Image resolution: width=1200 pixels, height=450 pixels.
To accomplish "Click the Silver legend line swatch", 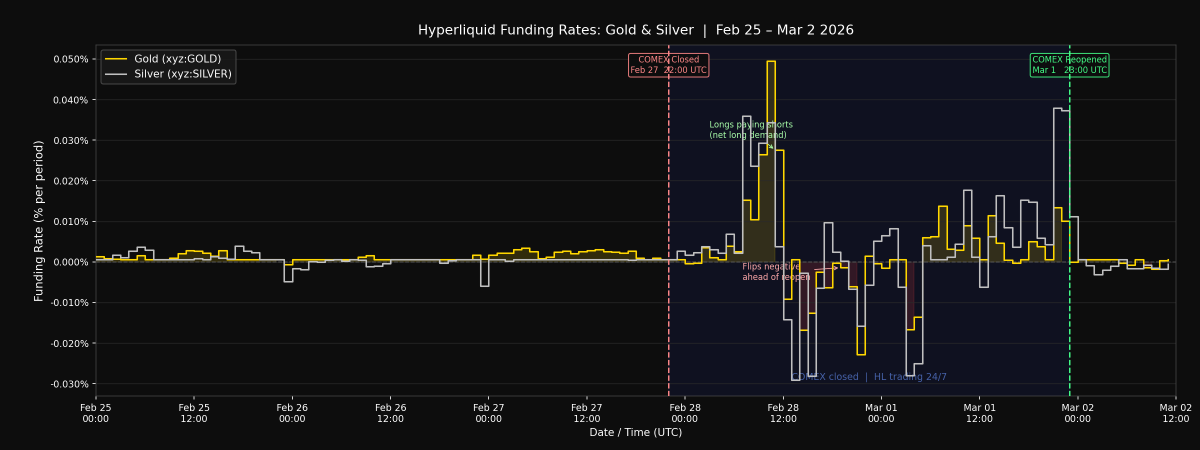I will click(x=117, y=74).
